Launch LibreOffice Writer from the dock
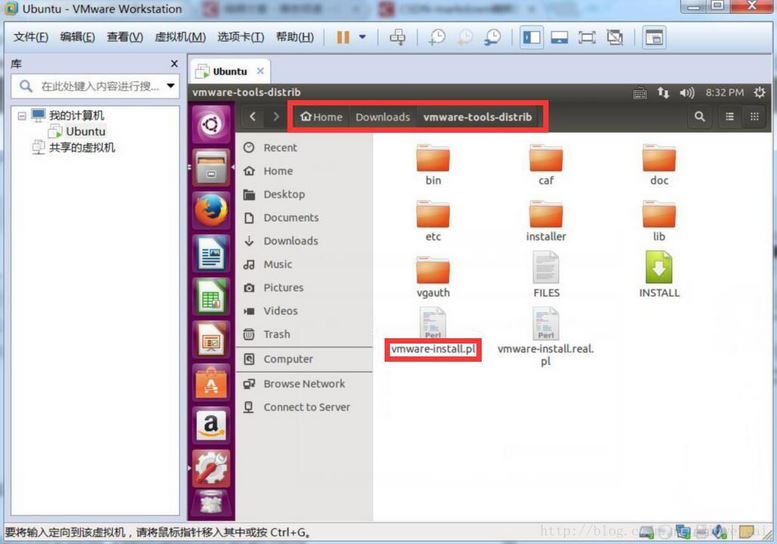The height and width of the screenshot is (544, 777). (x=210, y=255)
